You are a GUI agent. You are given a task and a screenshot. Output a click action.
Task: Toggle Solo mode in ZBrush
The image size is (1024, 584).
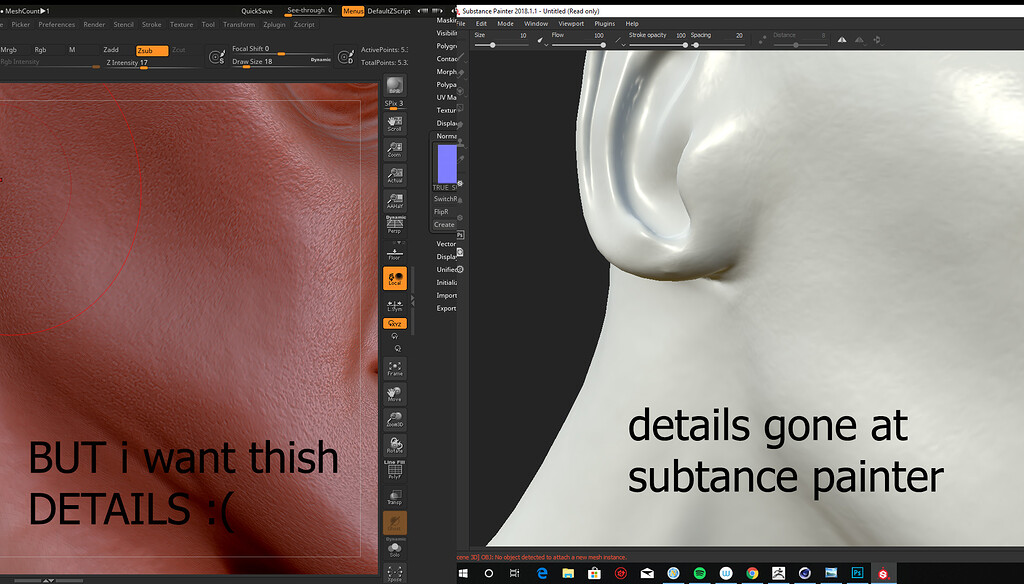(394, 547)
